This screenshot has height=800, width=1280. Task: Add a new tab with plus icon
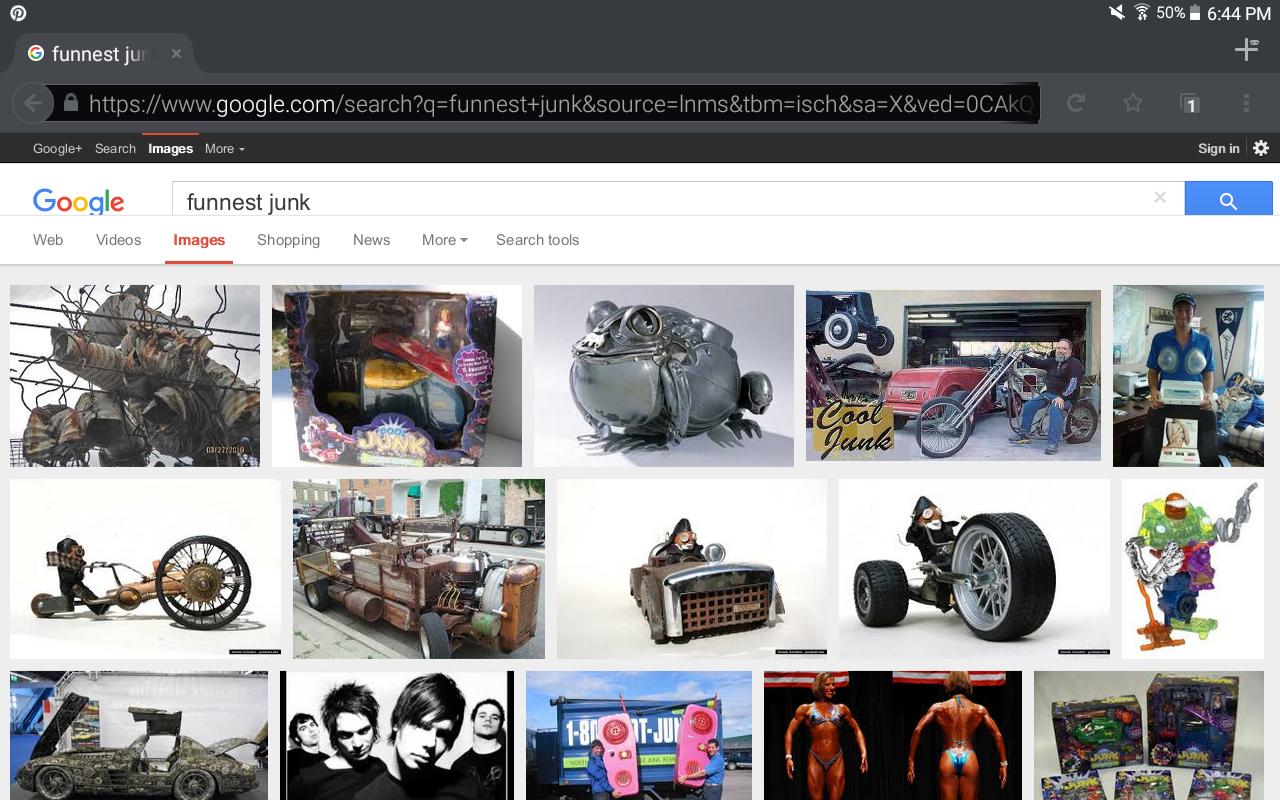(1246, 49)
